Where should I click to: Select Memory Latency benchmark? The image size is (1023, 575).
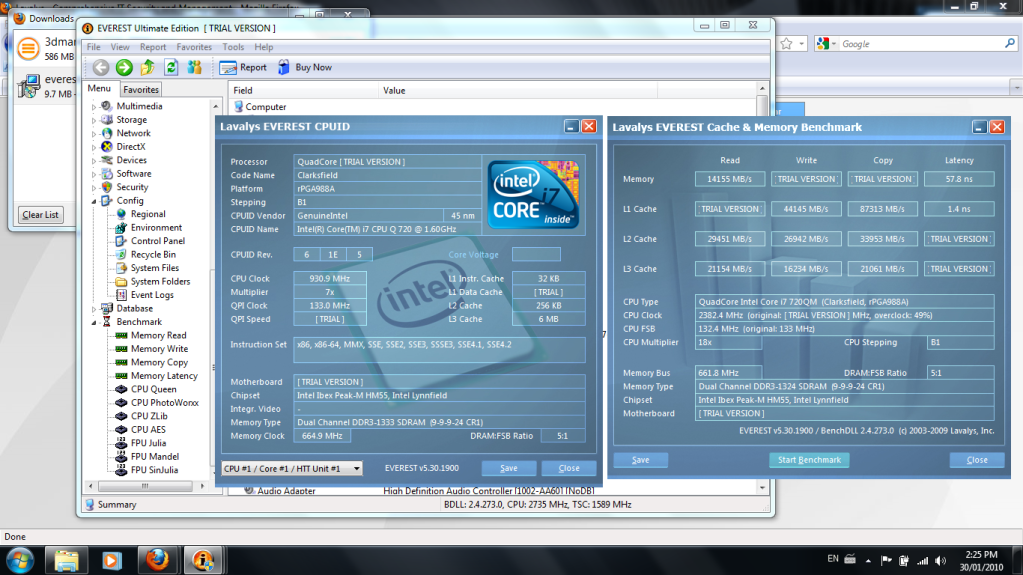pyautogui.click(x=164, y=376)
